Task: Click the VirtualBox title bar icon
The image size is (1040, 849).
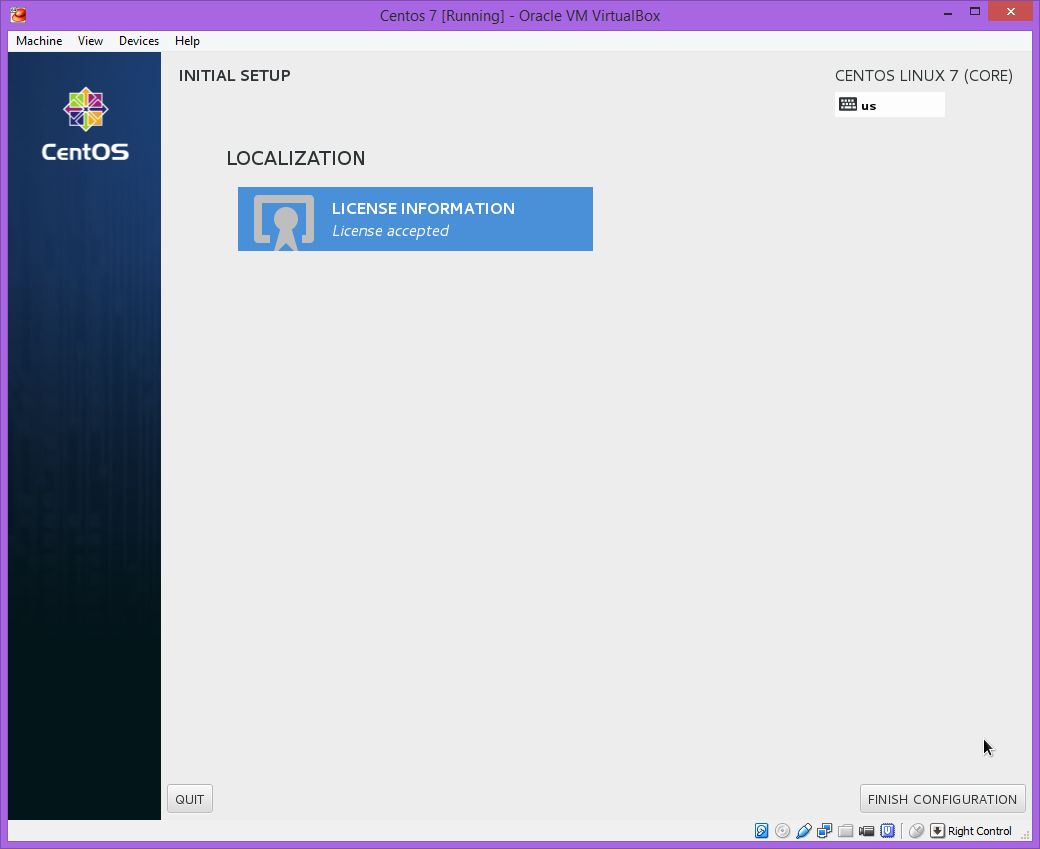Action: pyautogui.click(x=19, y=15)
